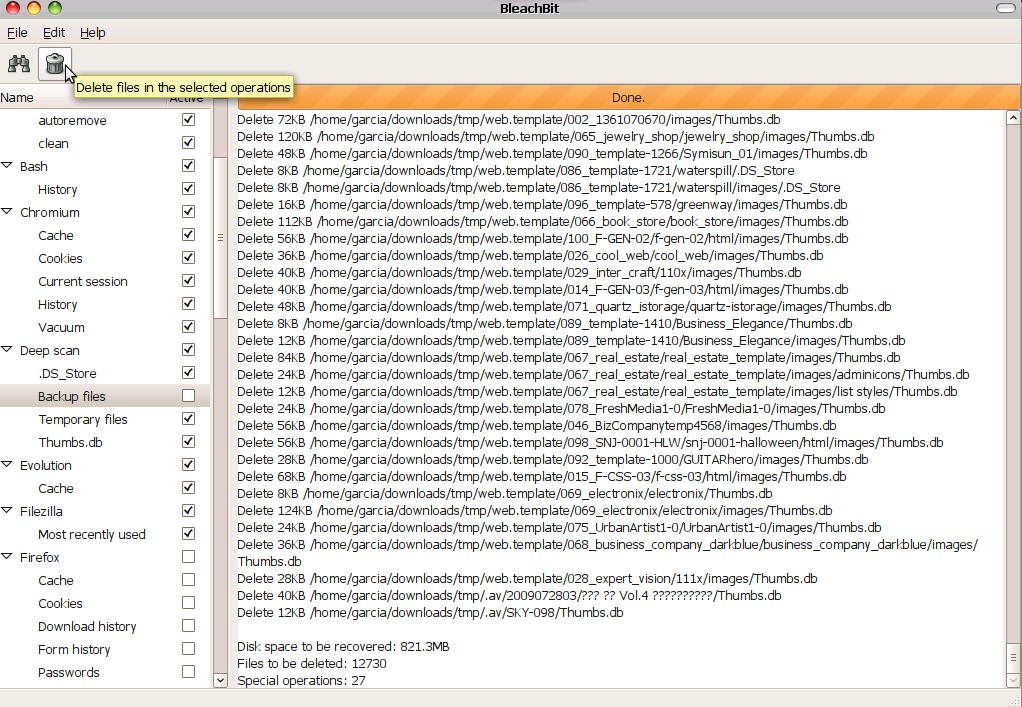This screenshot has width=1022, height=707.
Task: Toggle the Bash group checkbox
Action: coord(188,166)
